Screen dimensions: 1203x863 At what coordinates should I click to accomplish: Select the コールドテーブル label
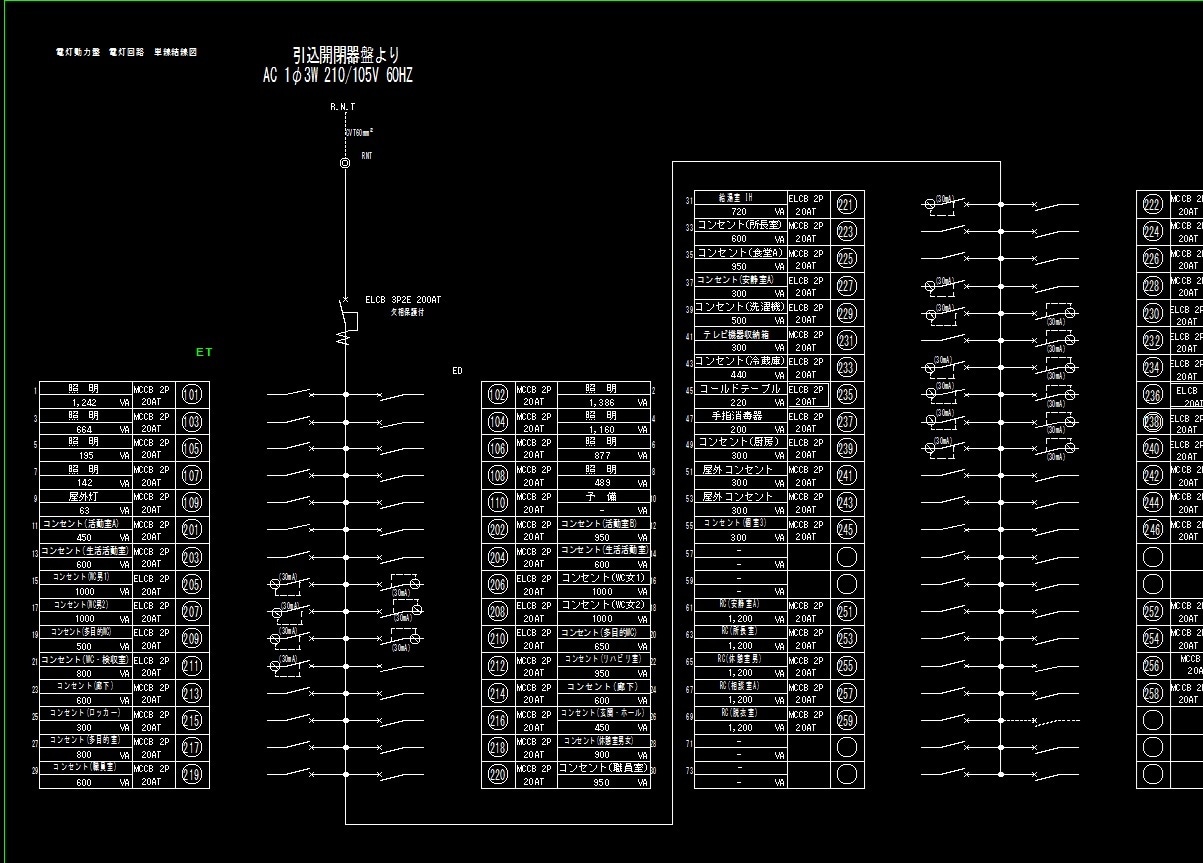(x=739, y=388)
